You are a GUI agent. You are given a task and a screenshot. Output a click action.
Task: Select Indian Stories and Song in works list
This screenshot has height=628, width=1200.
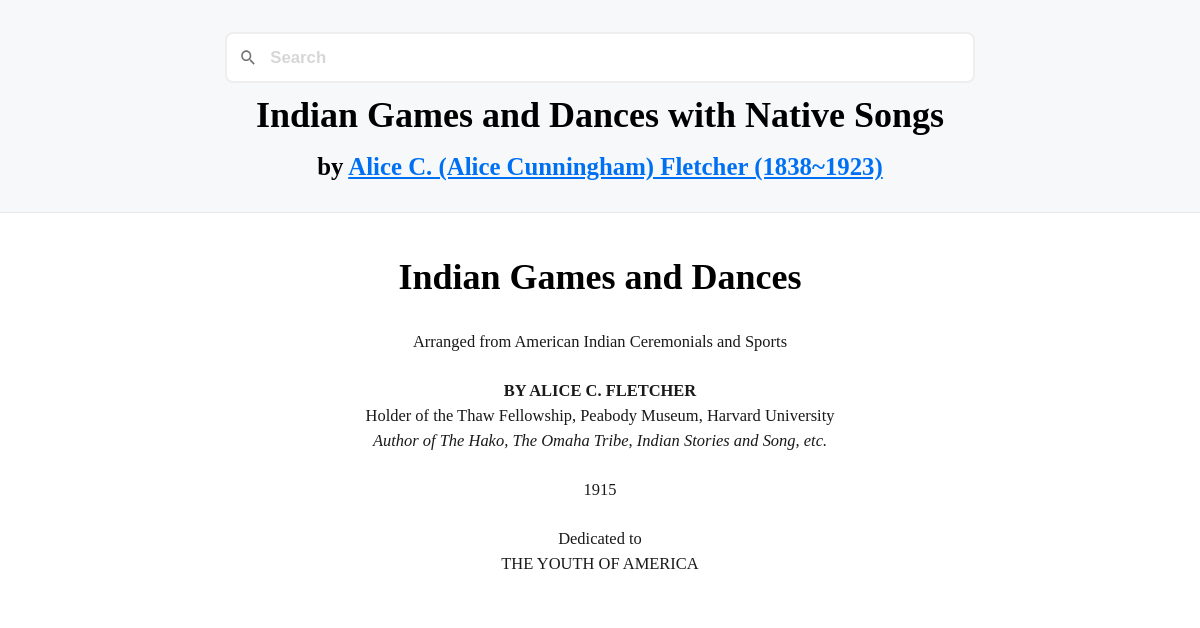coord(715,440)
